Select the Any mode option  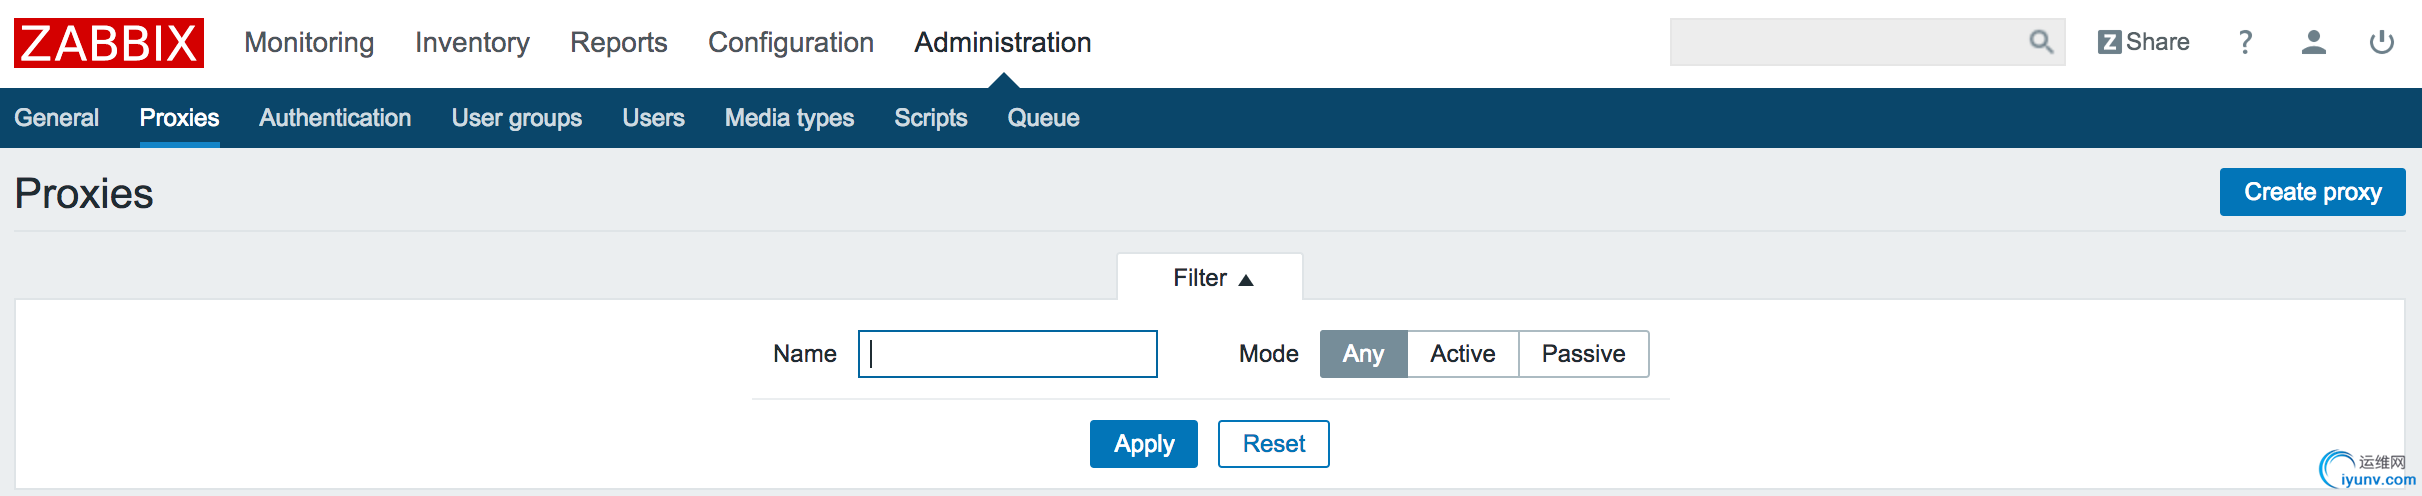(x=1363, y=354)
